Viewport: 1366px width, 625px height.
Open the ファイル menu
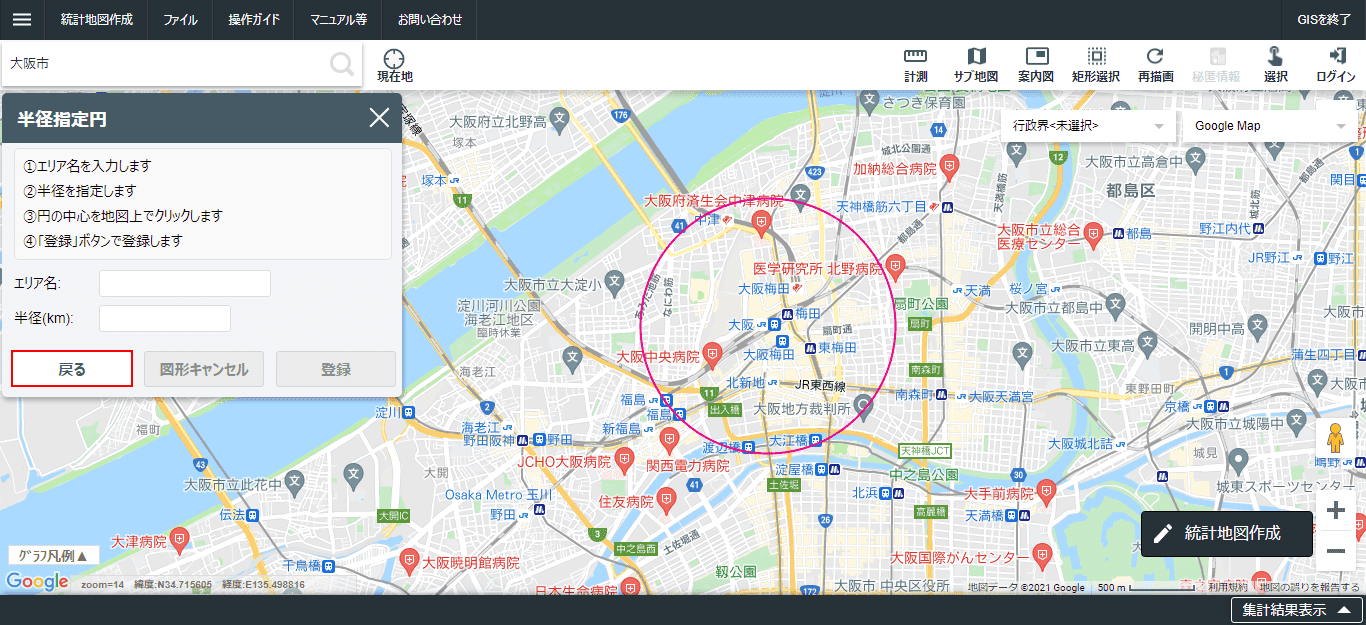point(180,20)
